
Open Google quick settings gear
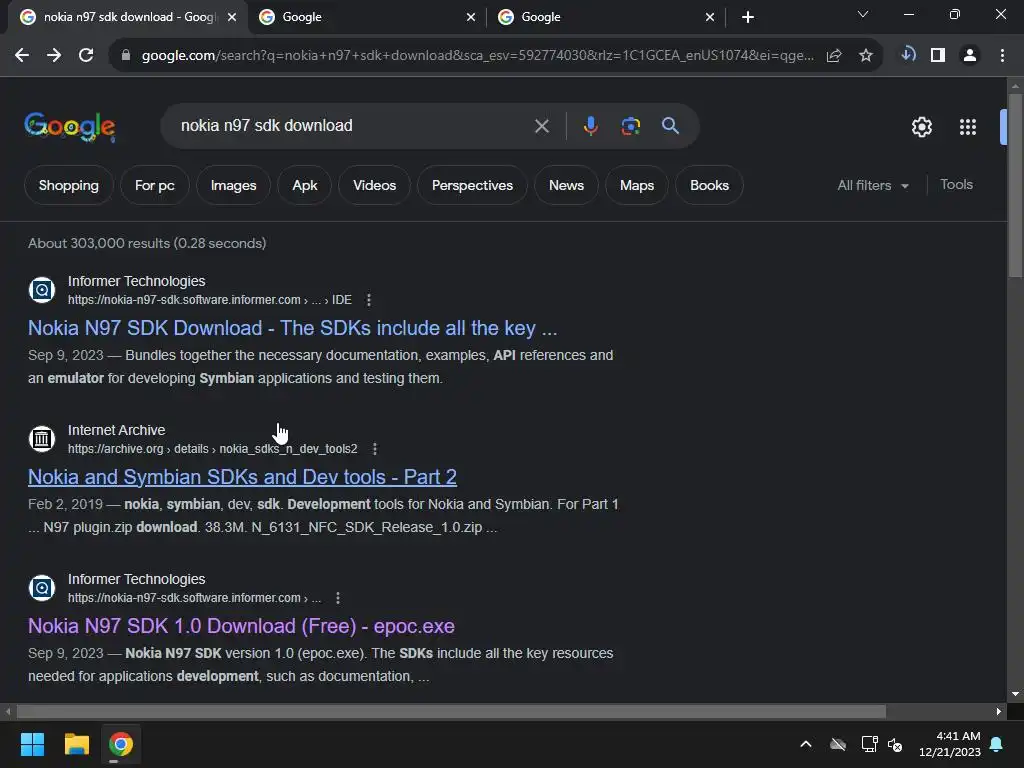point(921,127)
